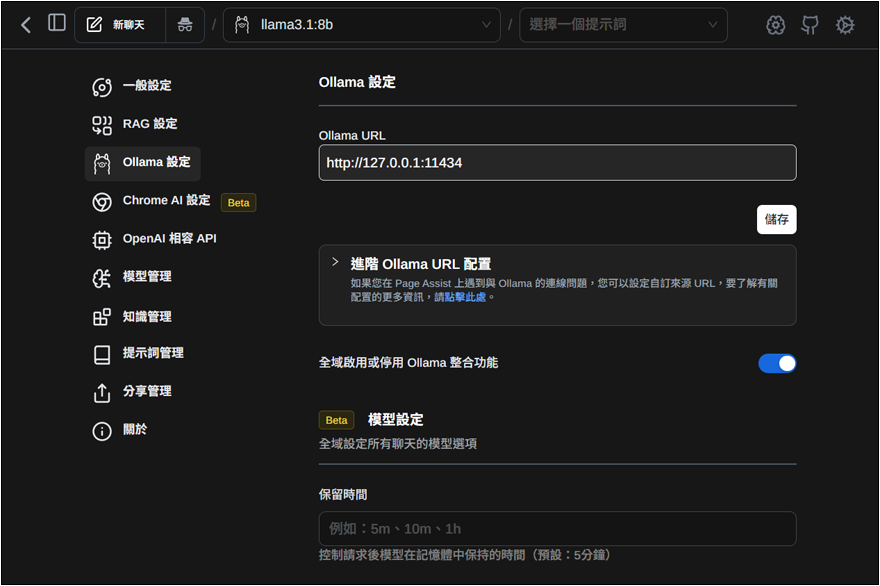Click the 分享管理 share icon
Viewport: 880px width, 586px height.
tap(102, 393)
